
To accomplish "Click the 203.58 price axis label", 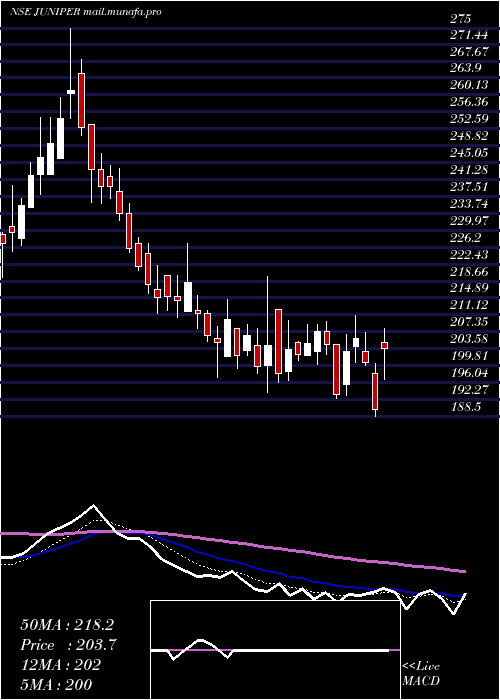I will tap(468, 339).
